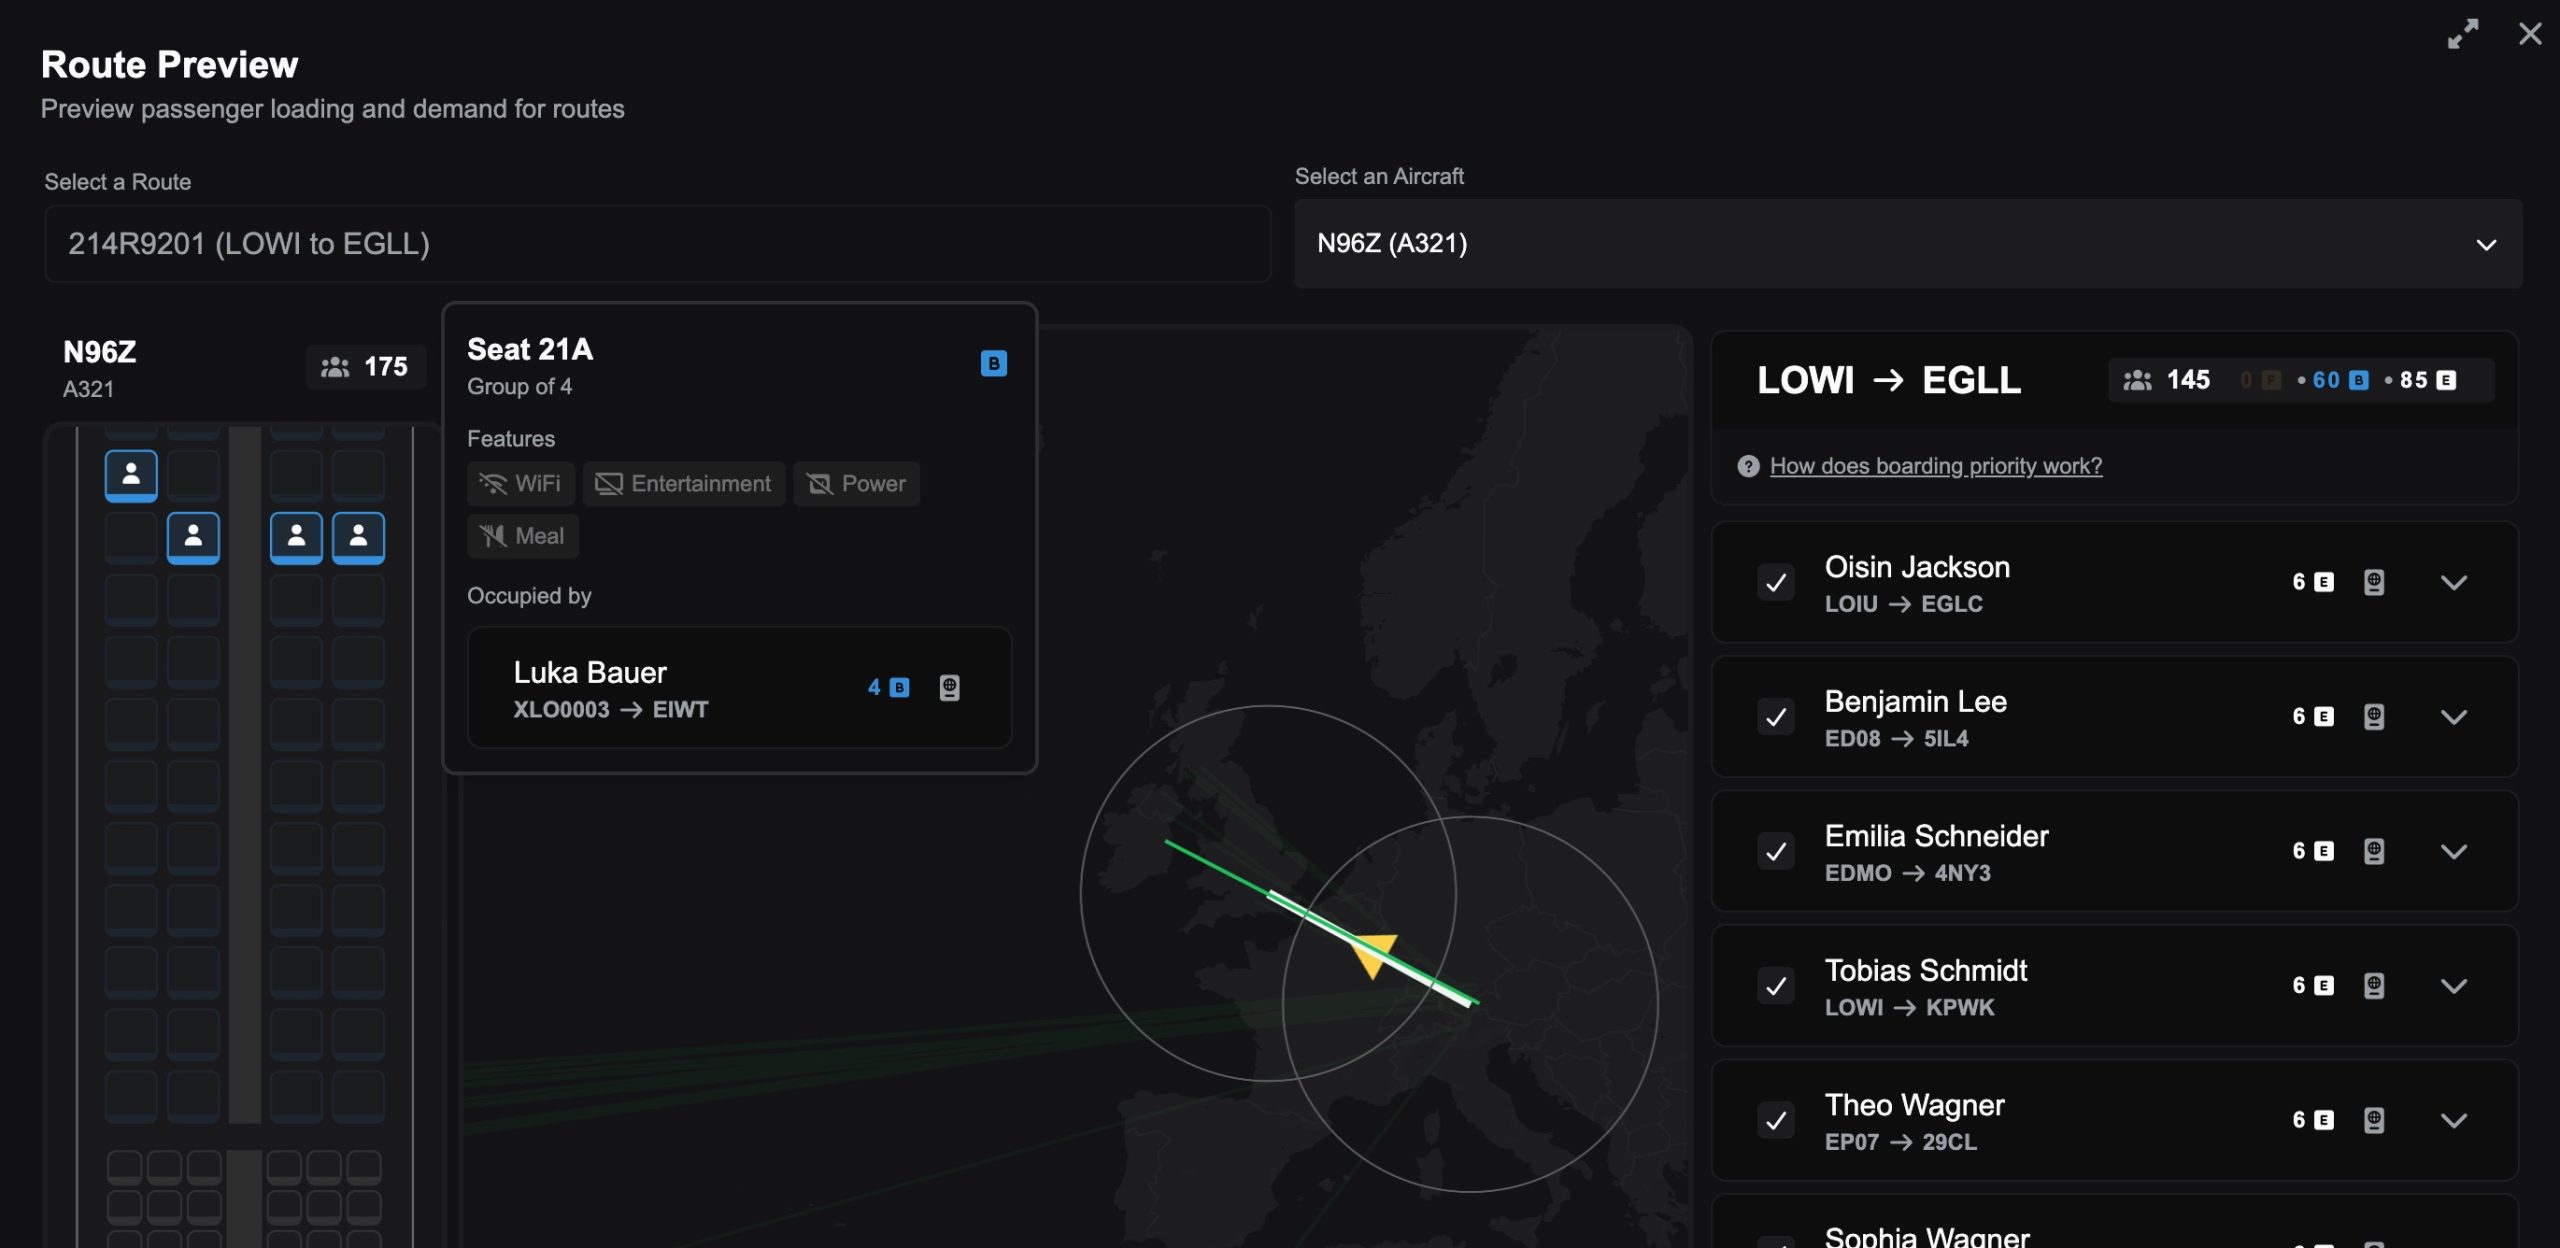
Task: Select the occupied first-row window seat icon
Action: click(131, 475)
